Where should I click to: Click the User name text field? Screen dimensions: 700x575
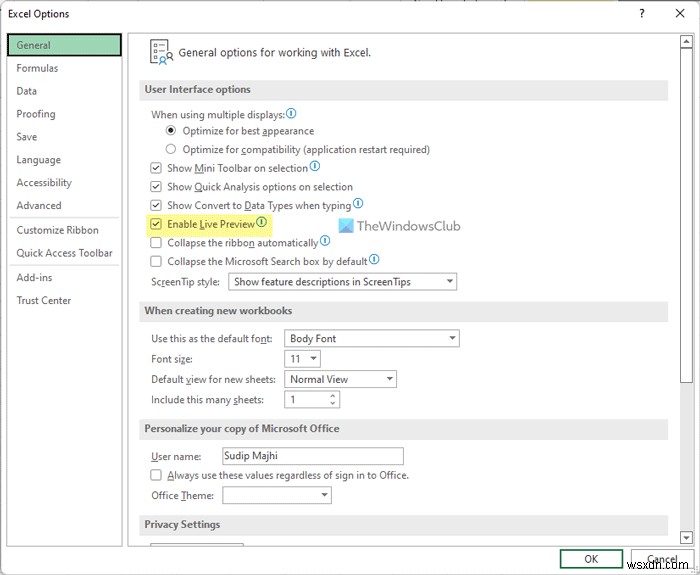coord(313,456)
